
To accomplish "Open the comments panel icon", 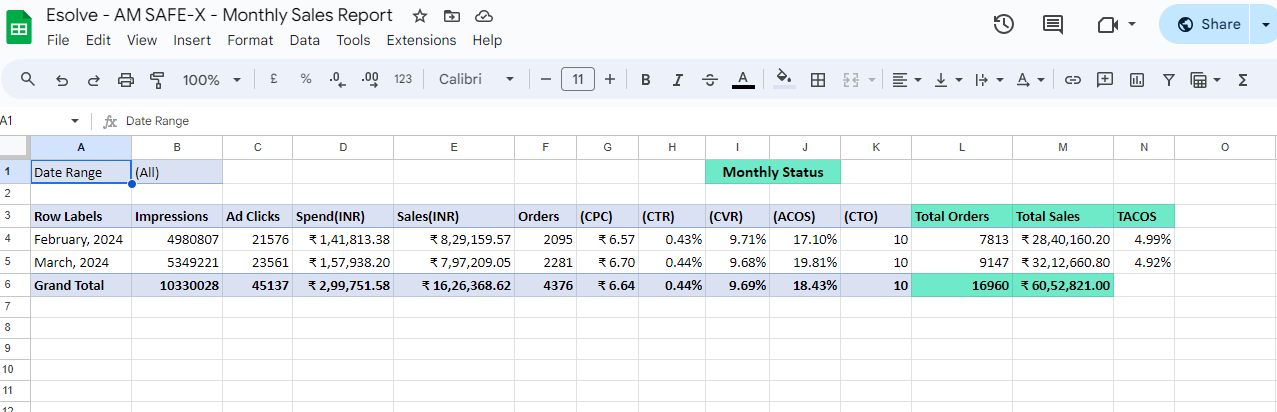I will [x=1053, y=24].
